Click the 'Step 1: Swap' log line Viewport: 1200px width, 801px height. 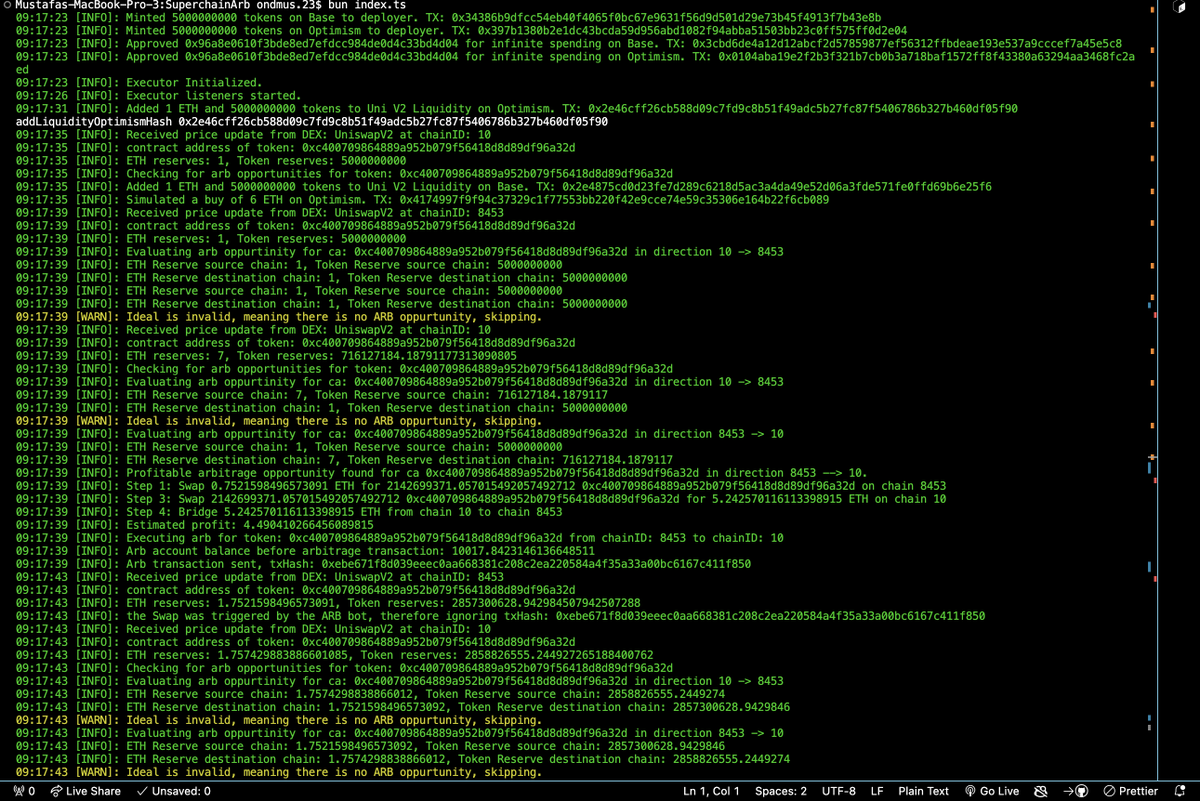[x=481, y=486]
